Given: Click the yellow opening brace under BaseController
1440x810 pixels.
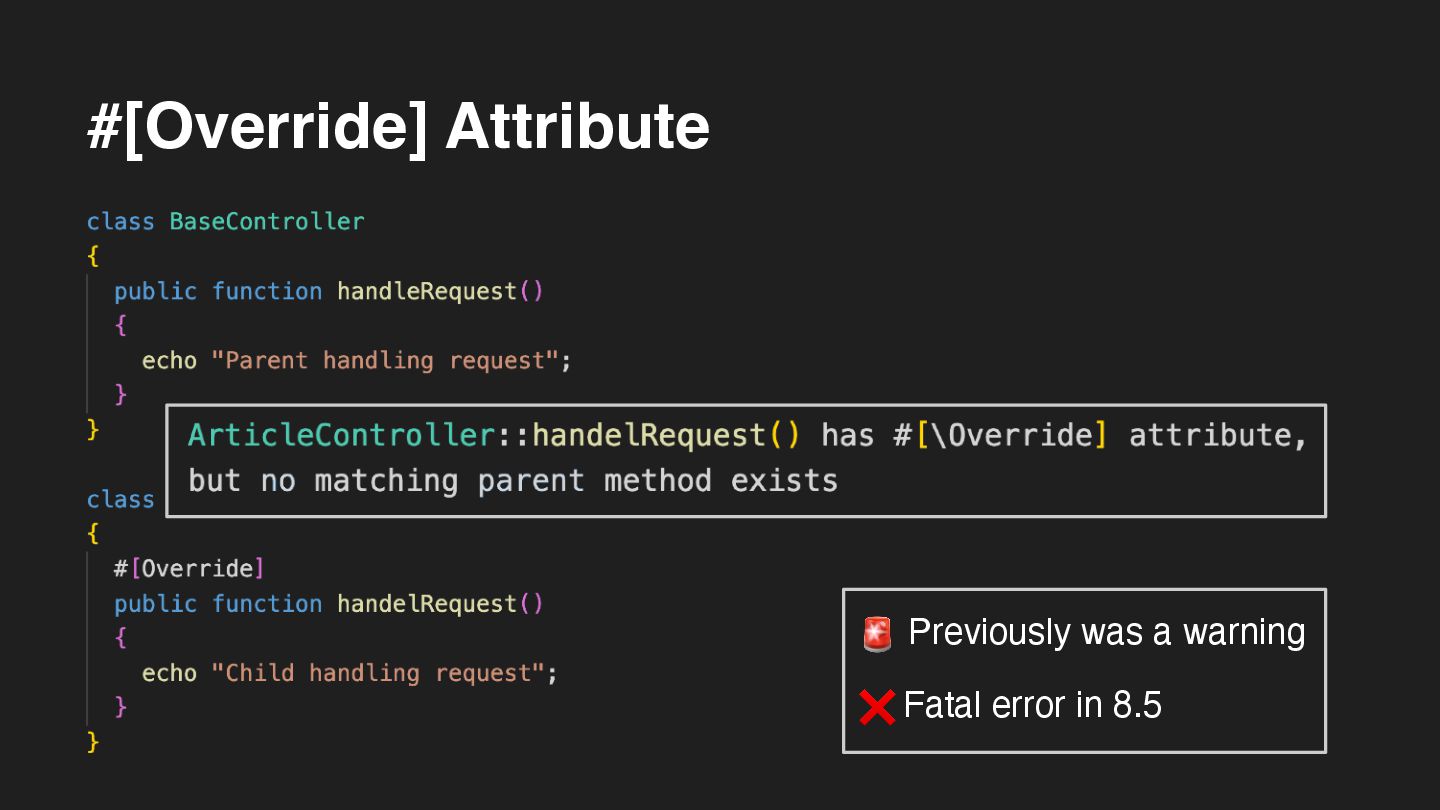Looking at the screenshot, I should click(93, 256).
